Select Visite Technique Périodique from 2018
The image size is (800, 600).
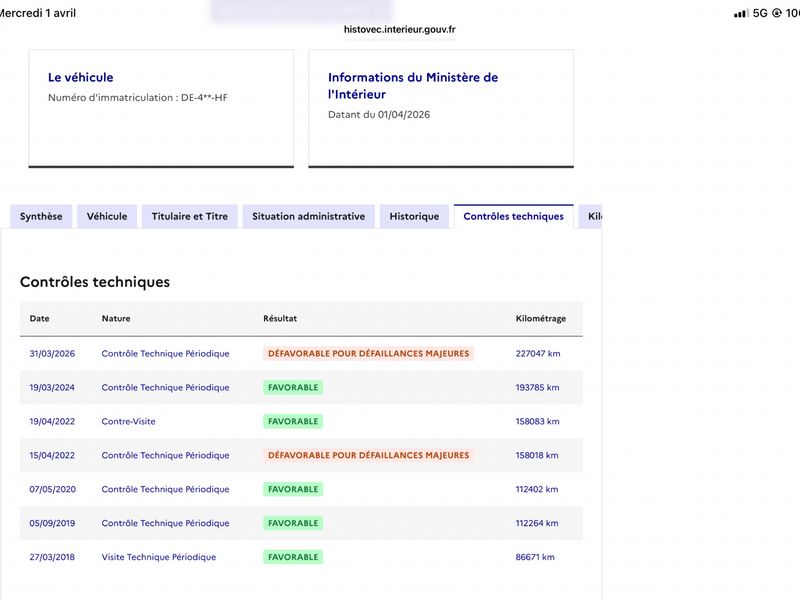click(158, 557)
